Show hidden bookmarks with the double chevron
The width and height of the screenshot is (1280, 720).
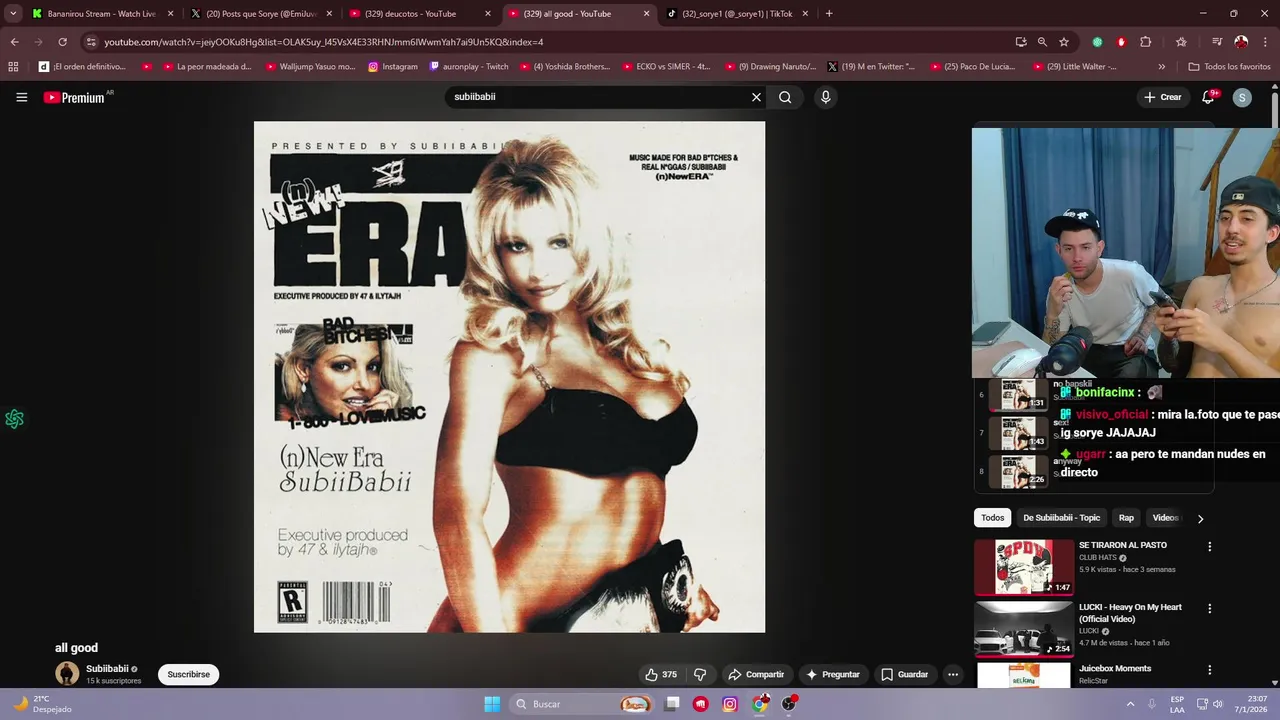click(1161, 67)
